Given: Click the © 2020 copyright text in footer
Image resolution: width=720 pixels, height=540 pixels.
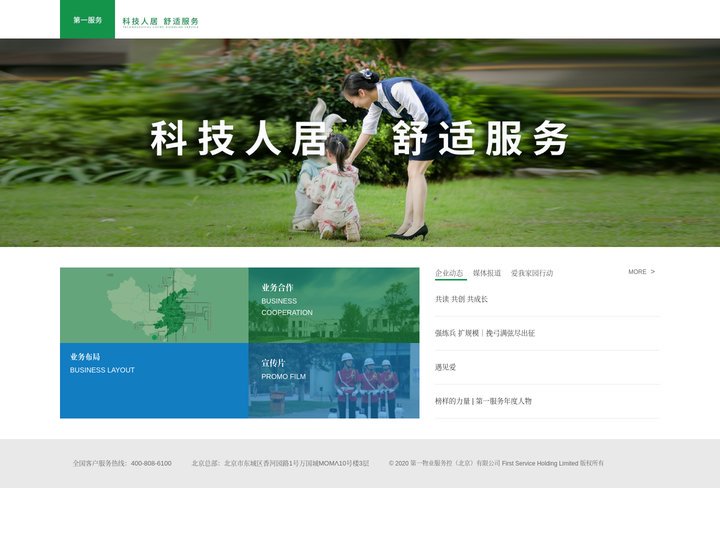Looking at the screenshot, I should pos(496,463).
